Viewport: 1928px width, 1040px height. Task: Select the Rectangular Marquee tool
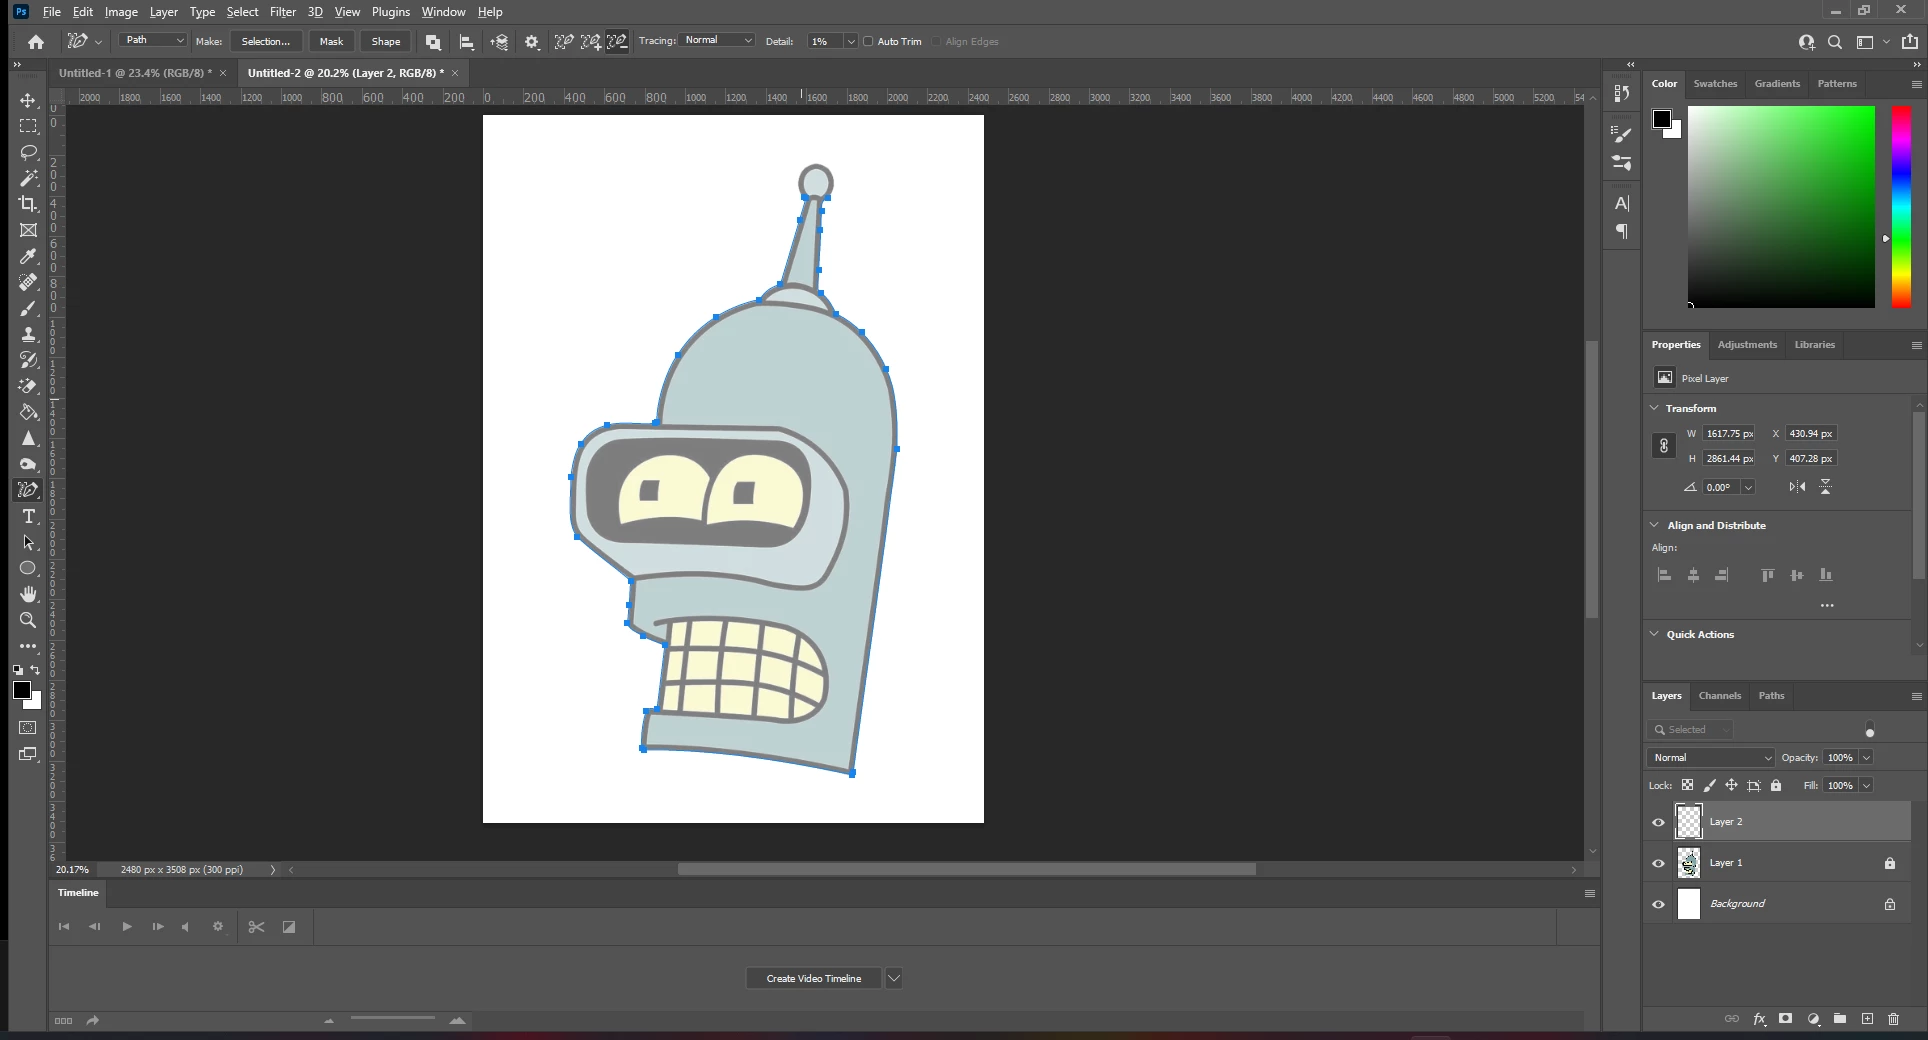pyautogui.click(x=28, y=126)
